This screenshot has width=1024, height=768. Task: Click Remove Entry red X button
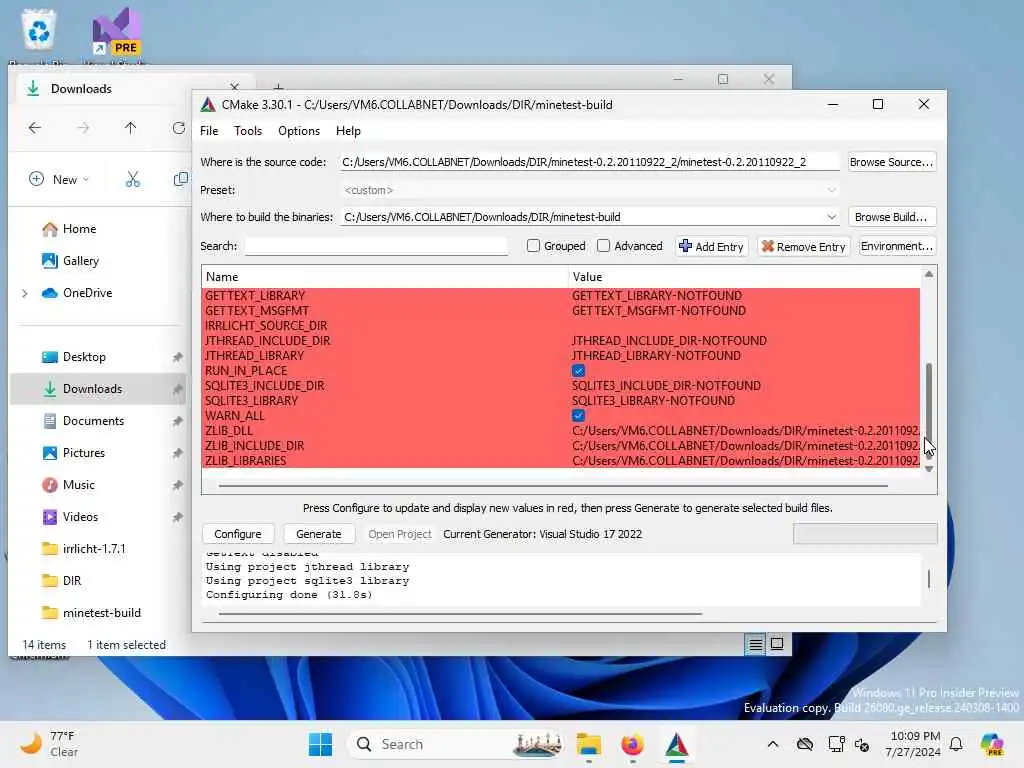tap(803, 246)
